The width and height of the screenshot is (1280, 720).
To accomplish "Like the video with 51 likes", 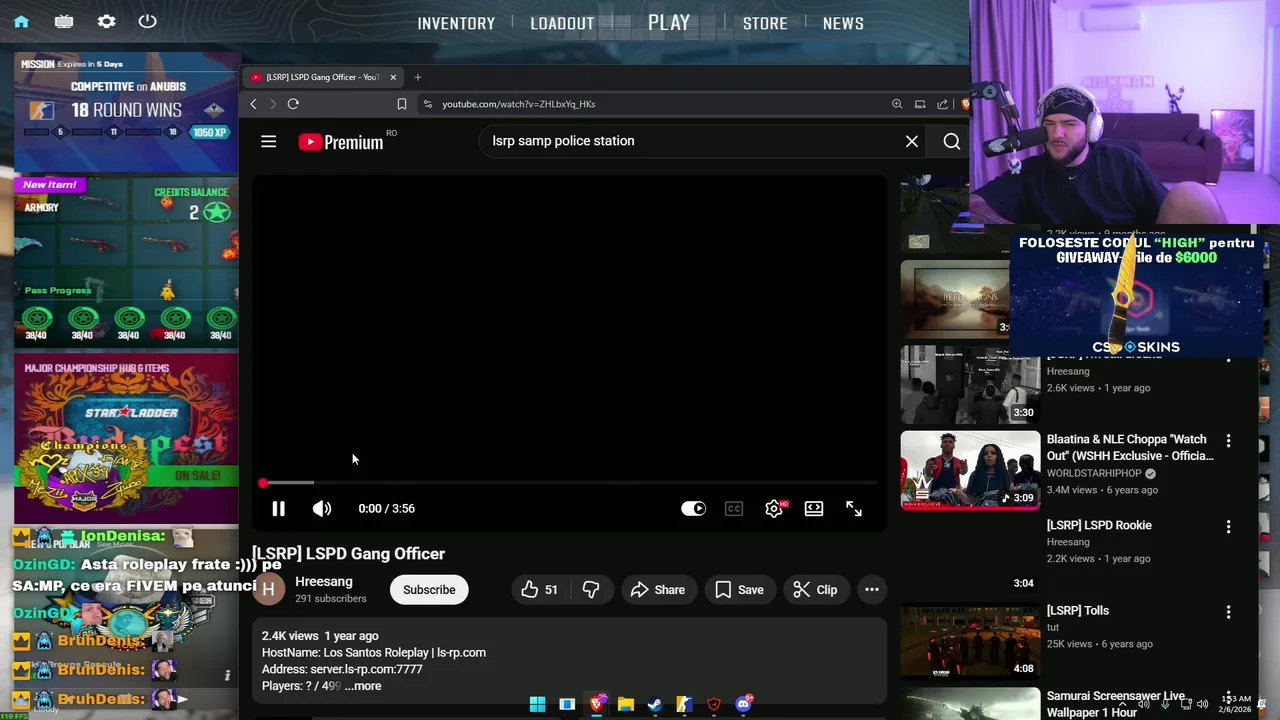I will [x=539, y=590].
